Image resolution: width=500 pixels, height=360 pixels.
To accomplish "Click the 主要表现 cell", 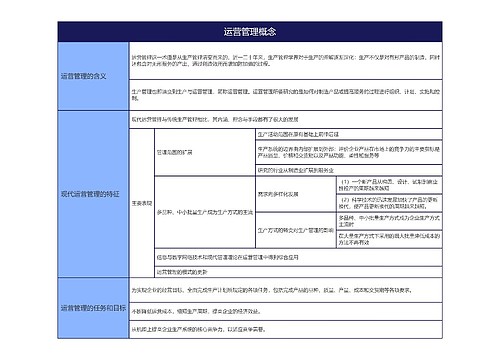I will (x=142, y=203).
